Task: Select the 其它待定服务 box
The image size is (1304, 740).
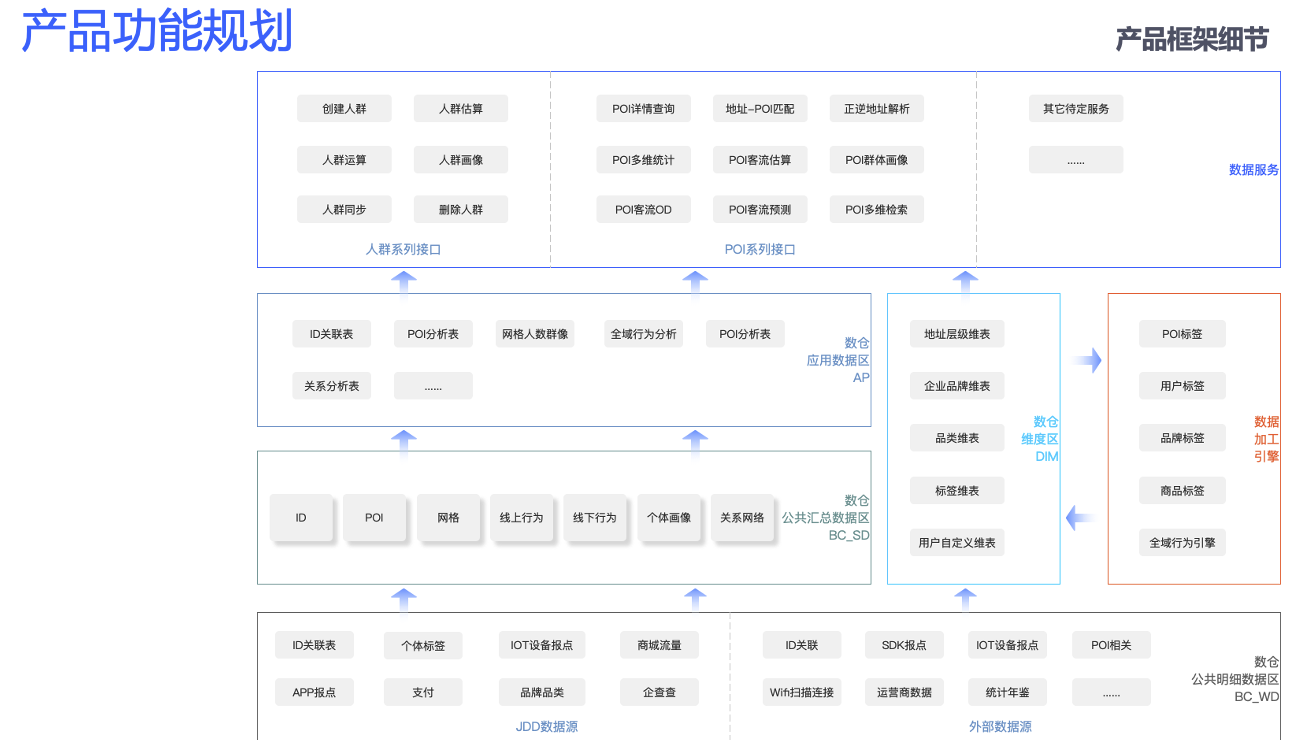Action: [x=1076, y=108]
